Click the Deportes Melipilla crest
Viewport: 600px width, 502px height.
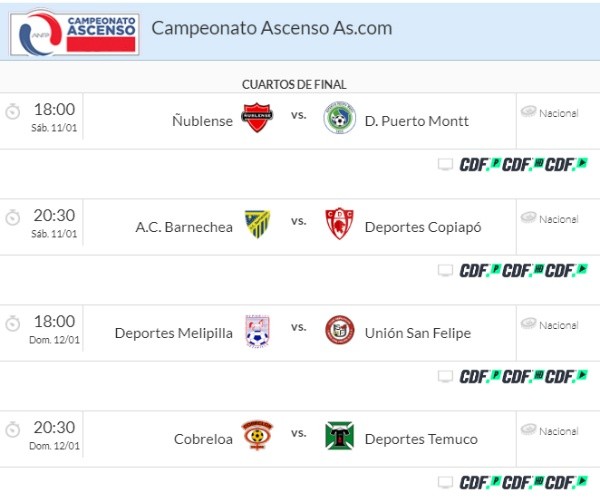pos(257,330)
